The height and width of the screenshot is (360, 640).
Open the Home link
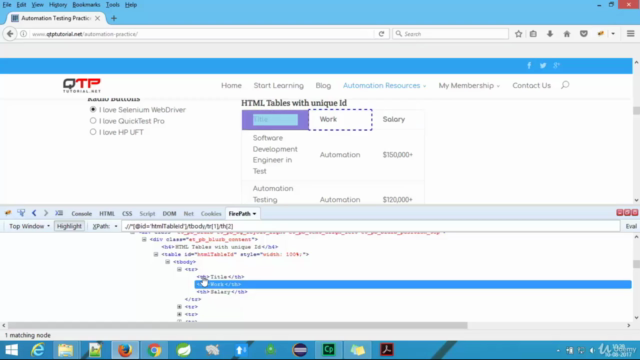pyautogui.click(x=231, y=85)
